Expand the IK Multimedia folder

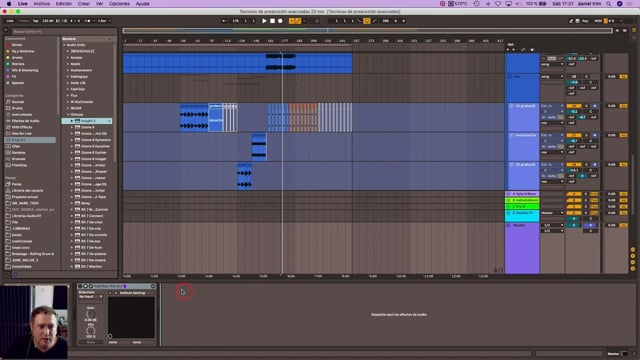[68, 102]
